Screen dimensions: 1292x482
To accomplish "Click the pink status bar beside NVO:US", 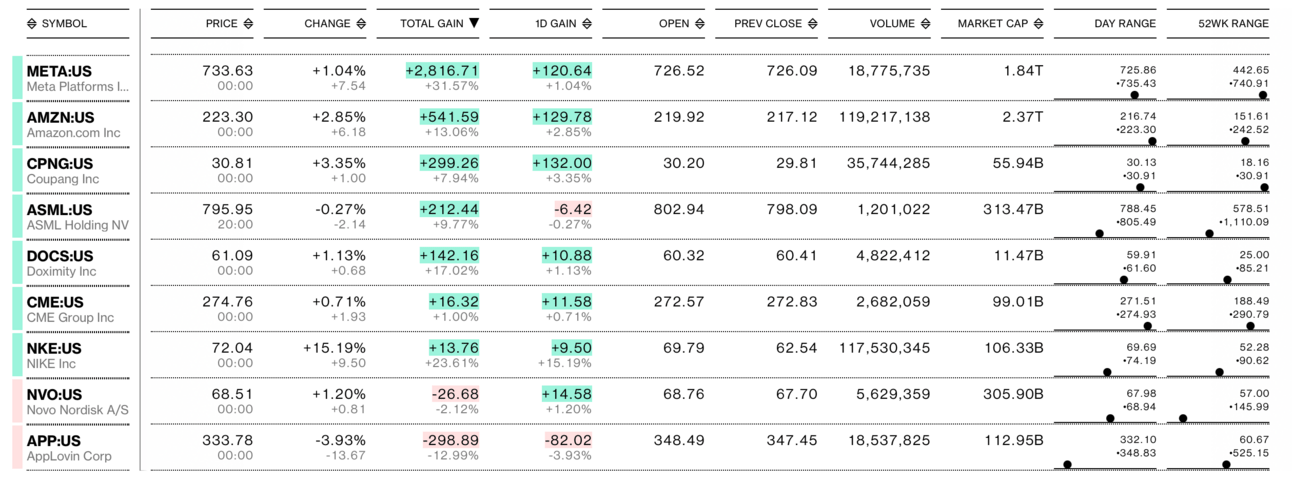I will (17, 400).
